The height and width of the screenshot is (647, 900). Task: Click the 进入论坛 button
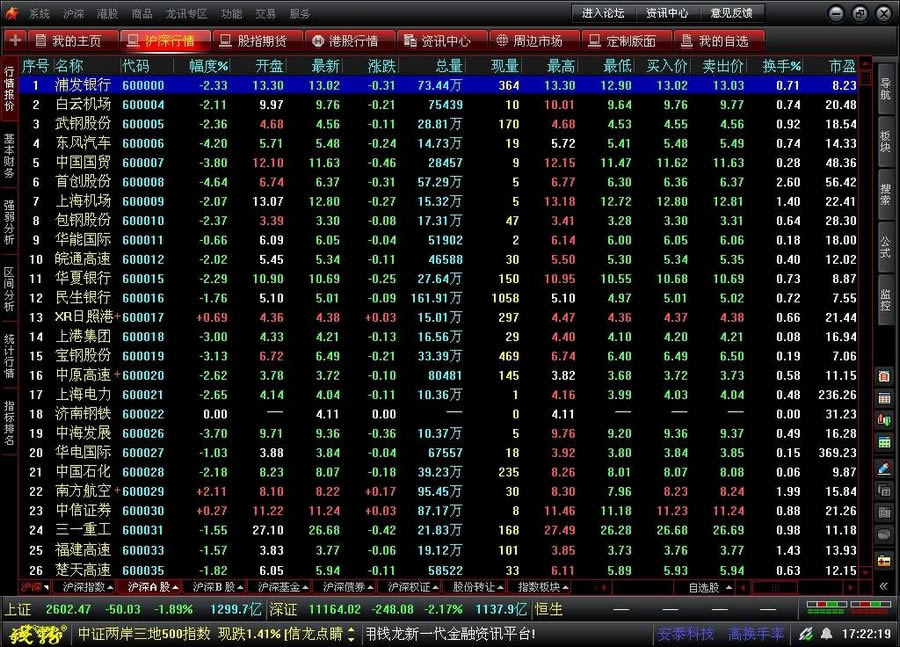coord(603,13)
